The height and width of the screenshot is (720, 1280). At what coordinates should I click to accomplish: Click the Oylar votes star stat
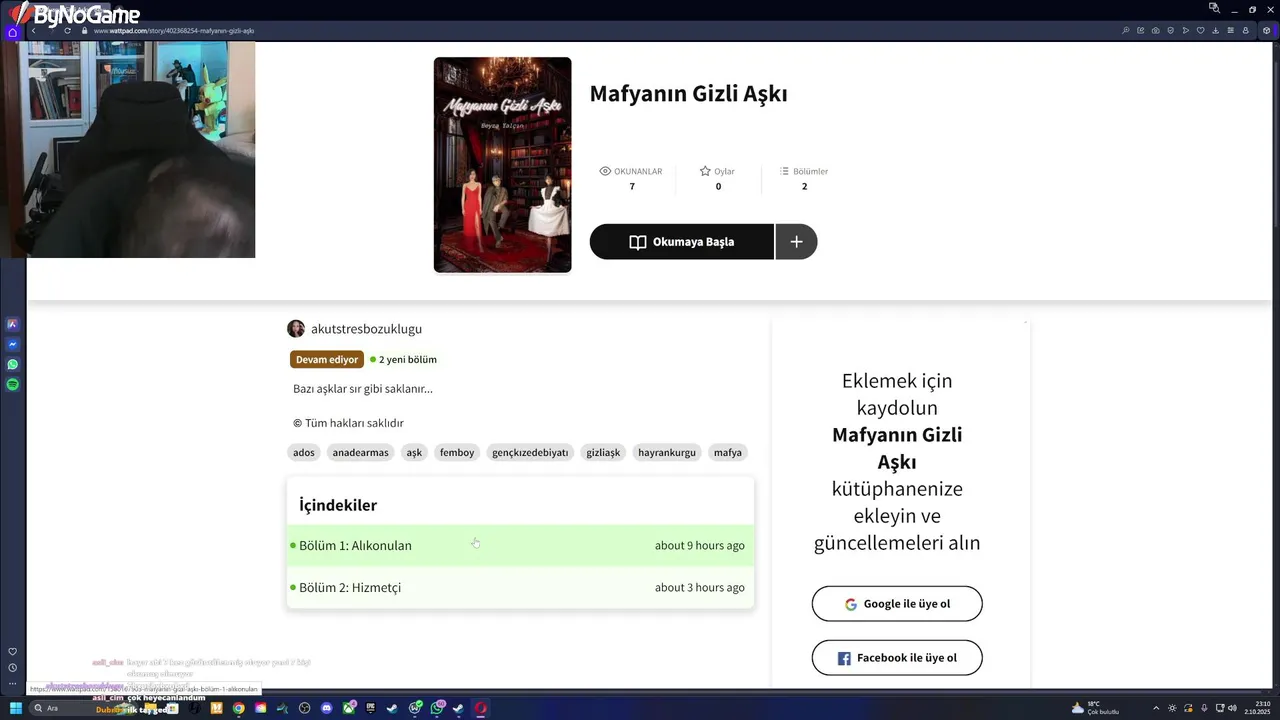pos(717,178)
